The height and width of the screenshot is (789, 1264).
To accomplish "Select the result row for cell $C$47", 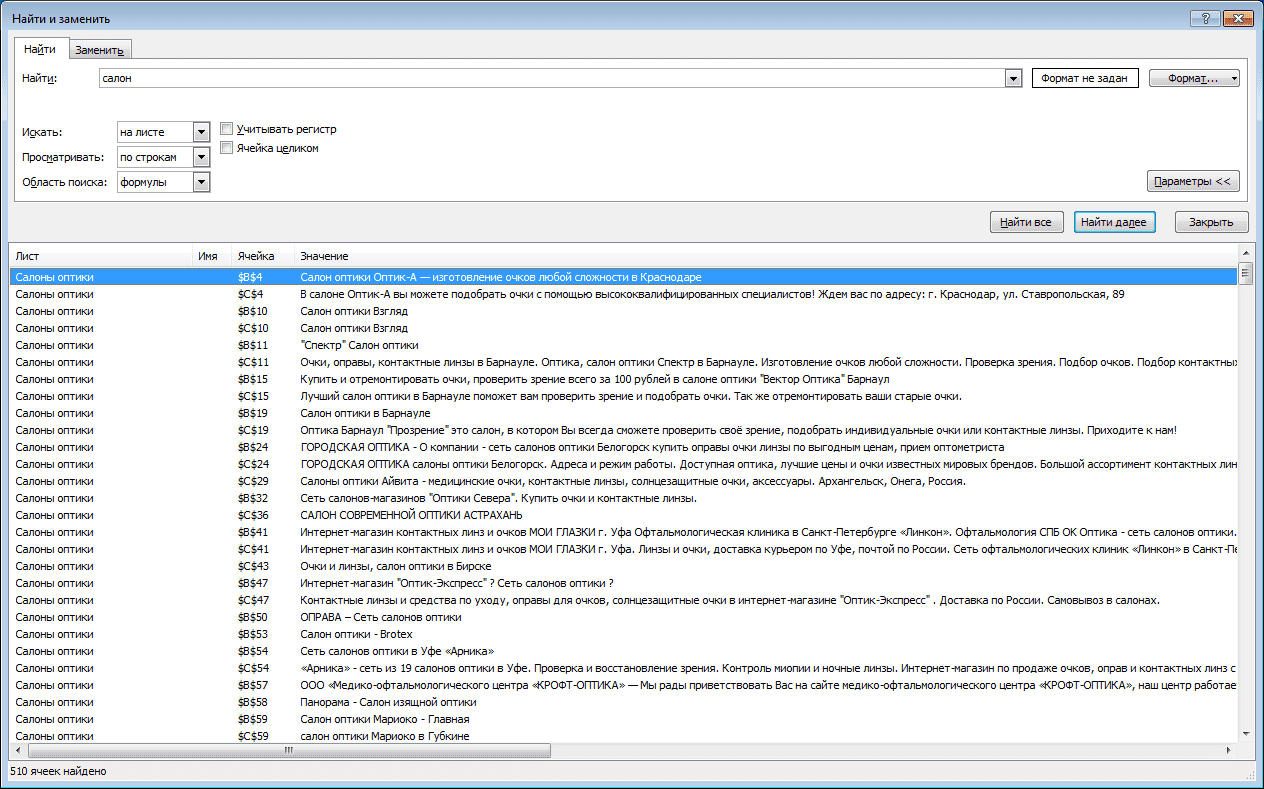I will point(624,600).
